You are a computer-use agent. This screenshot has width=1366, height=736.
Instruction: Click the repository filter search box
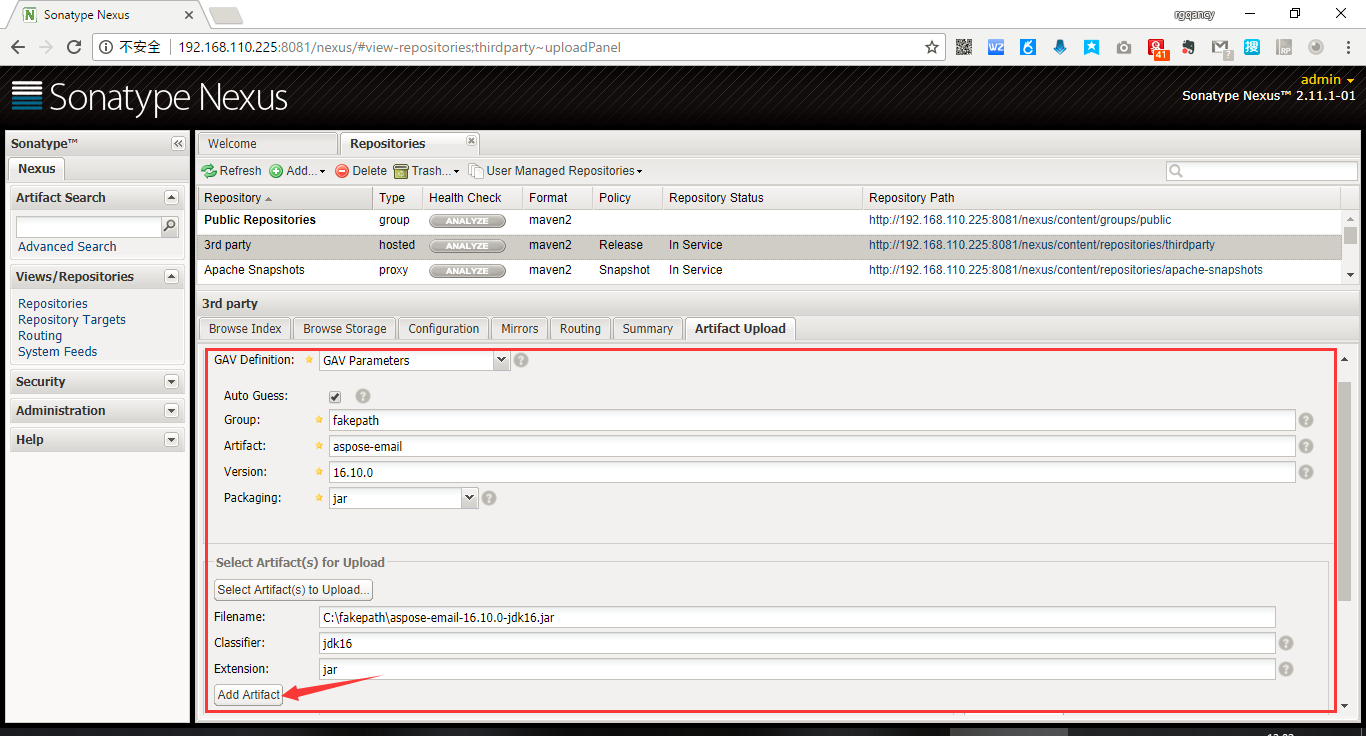pos(1262,171)
